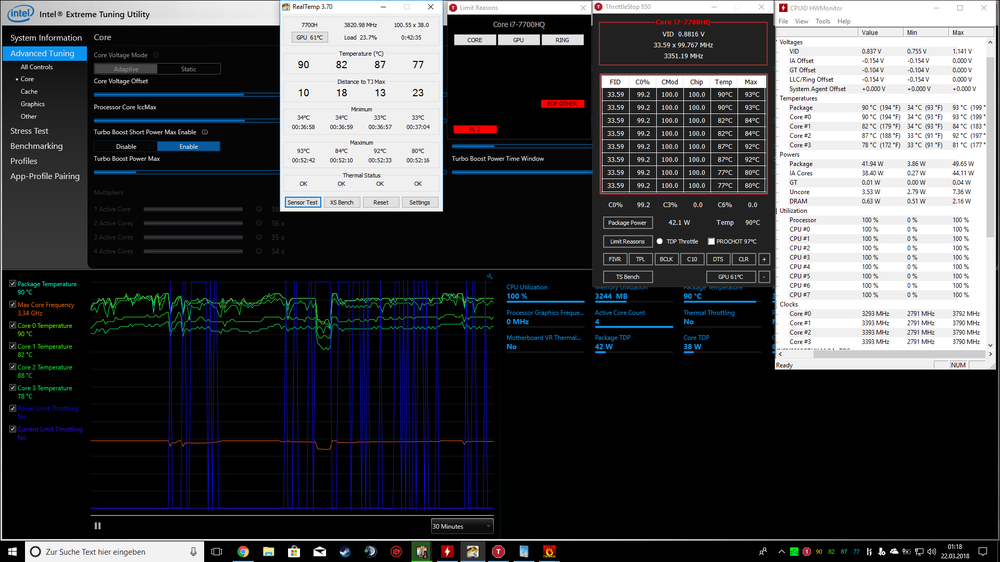Open the Stress Test section in XTU

(29, 131)
